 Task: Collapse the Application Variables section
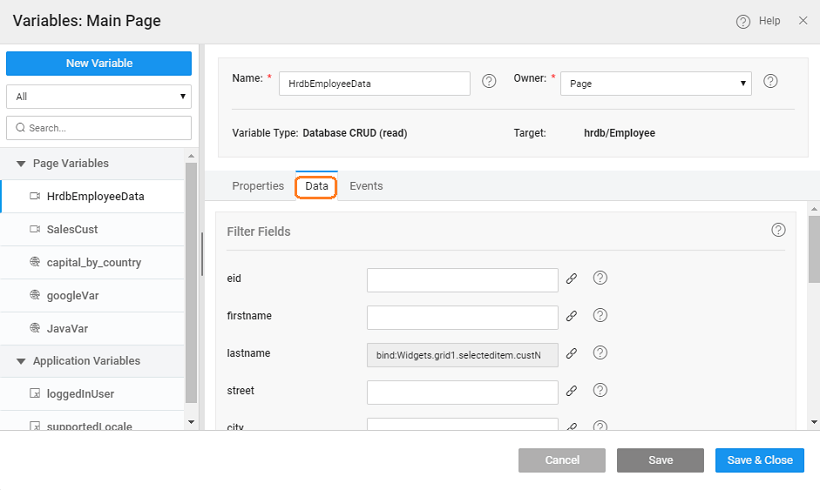click(x=21, y=361)
